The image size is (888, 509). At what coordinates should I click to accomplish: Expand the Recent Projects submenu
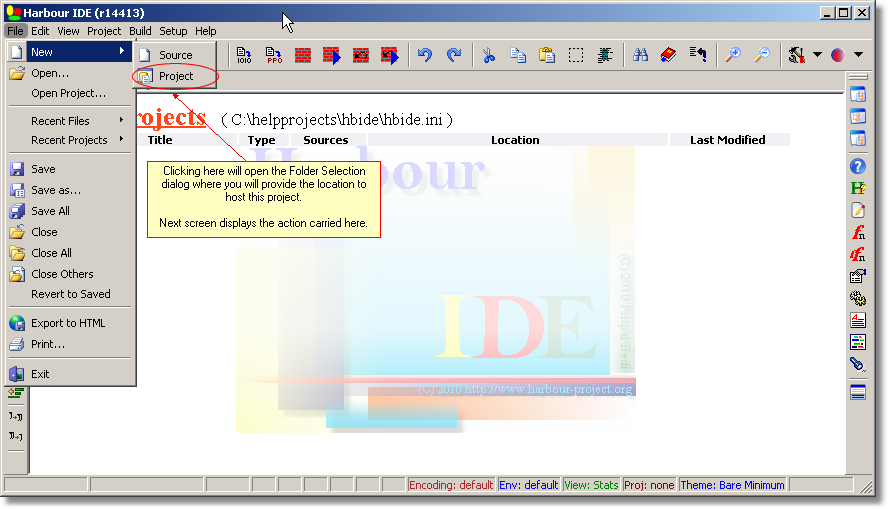point(70,140)
